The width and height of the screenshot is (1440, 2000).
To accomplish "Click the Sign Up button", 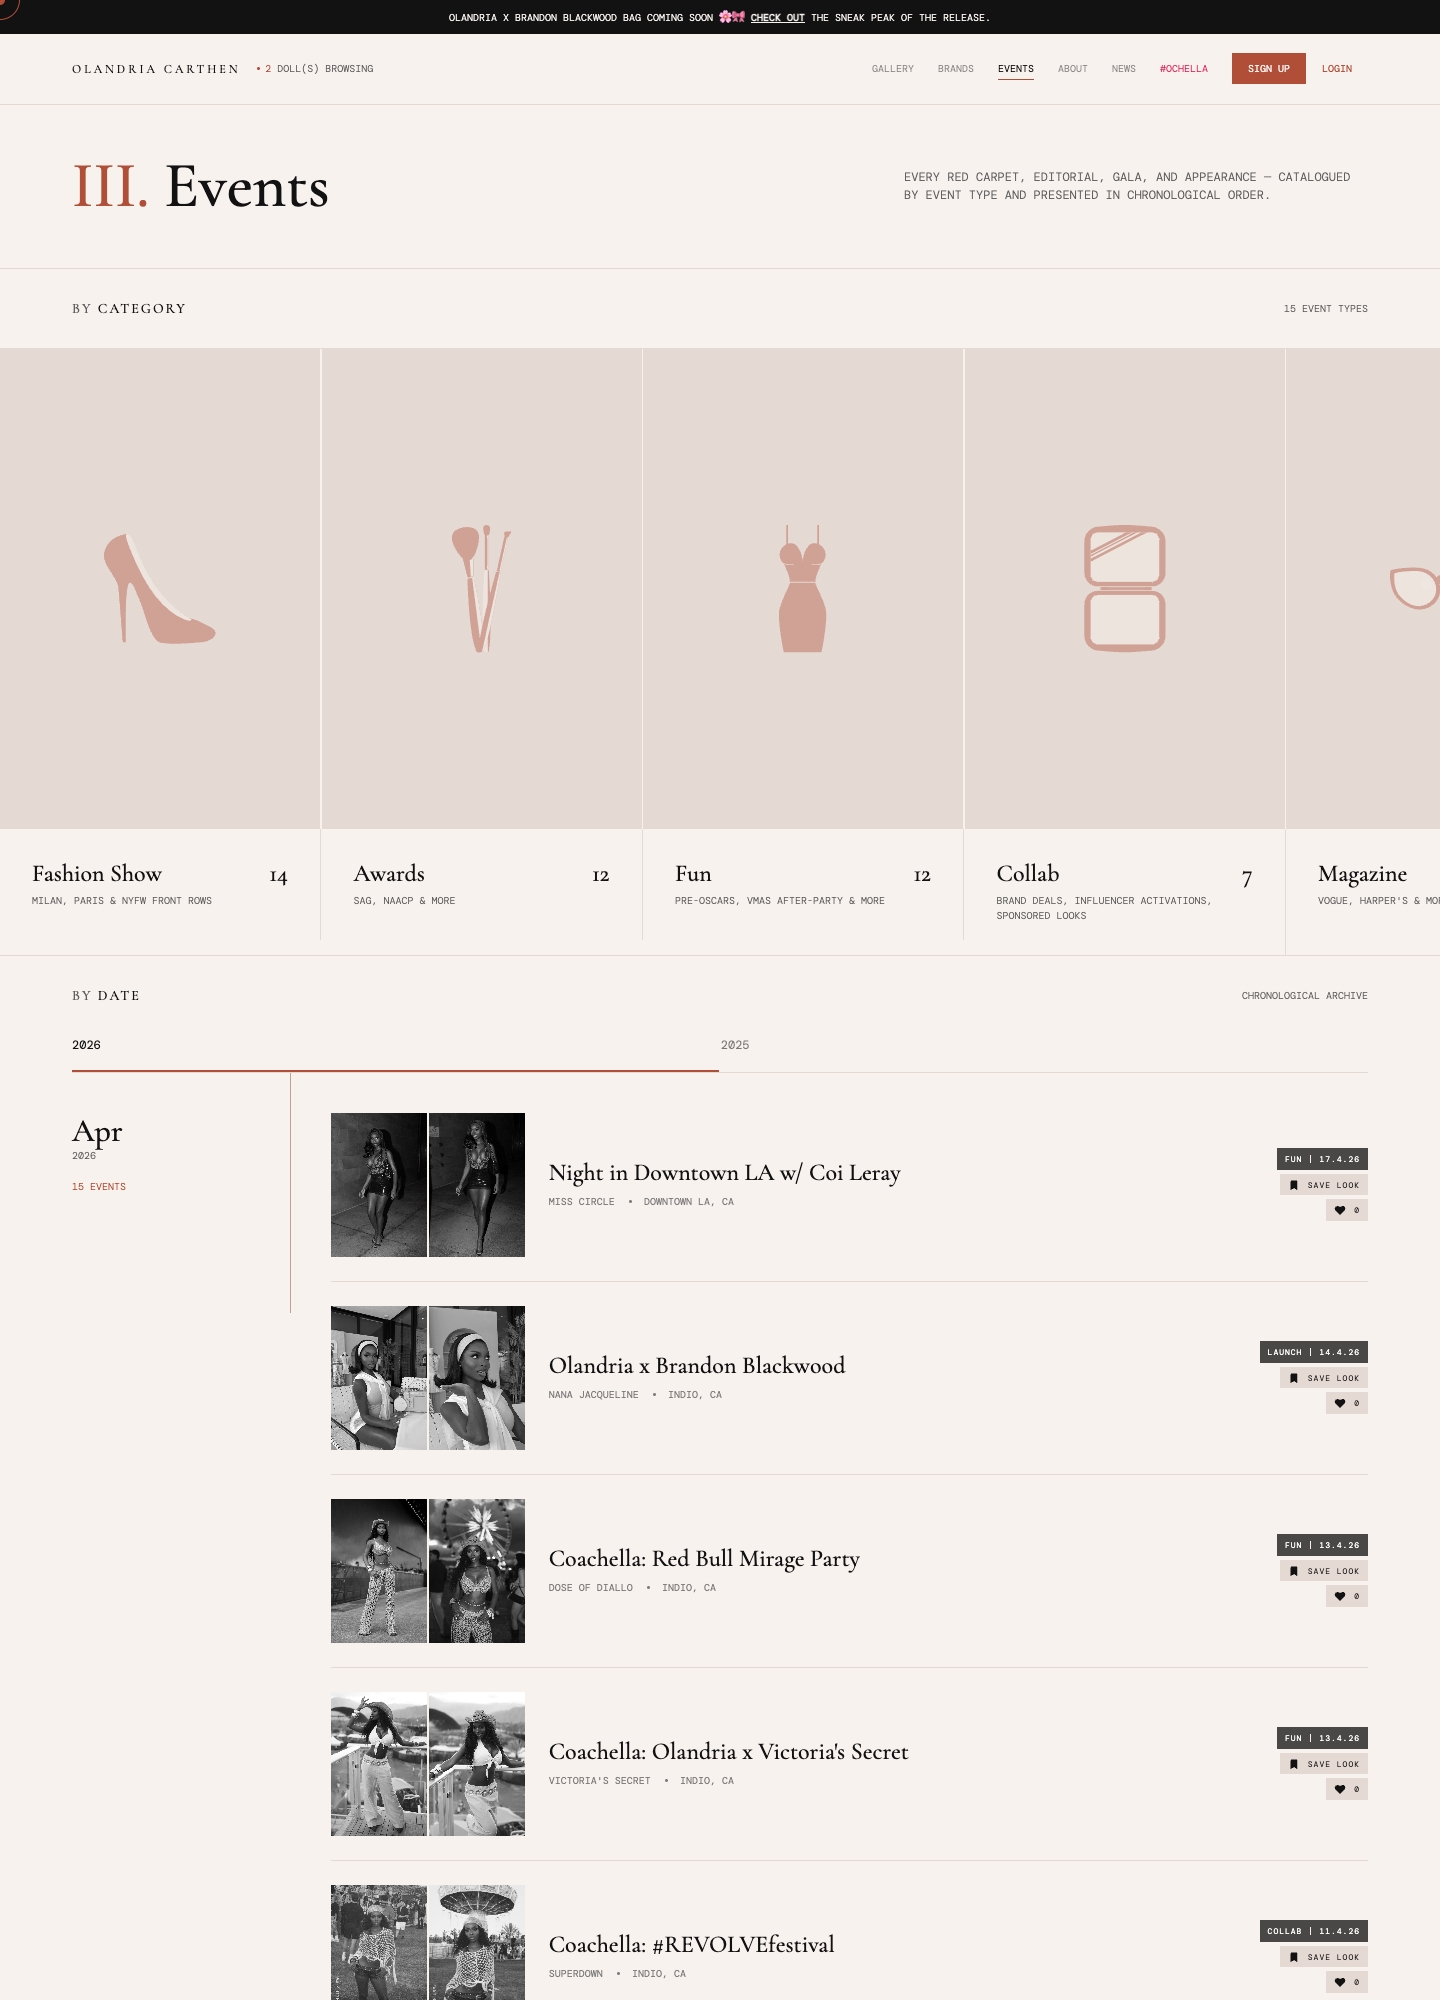I will tap(1269, 69).
